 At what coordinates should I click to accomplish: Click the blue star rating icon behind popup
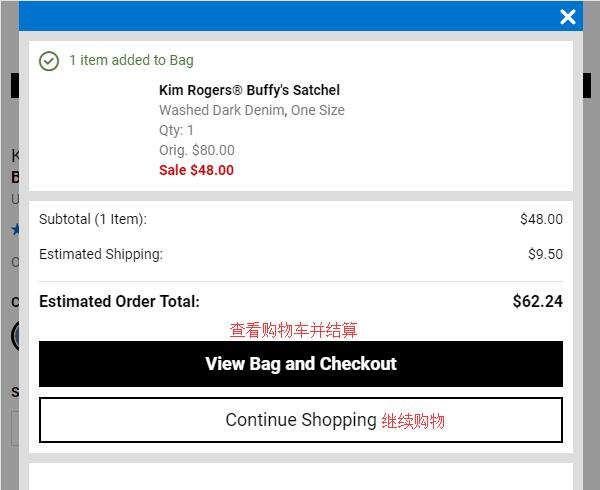15,230
